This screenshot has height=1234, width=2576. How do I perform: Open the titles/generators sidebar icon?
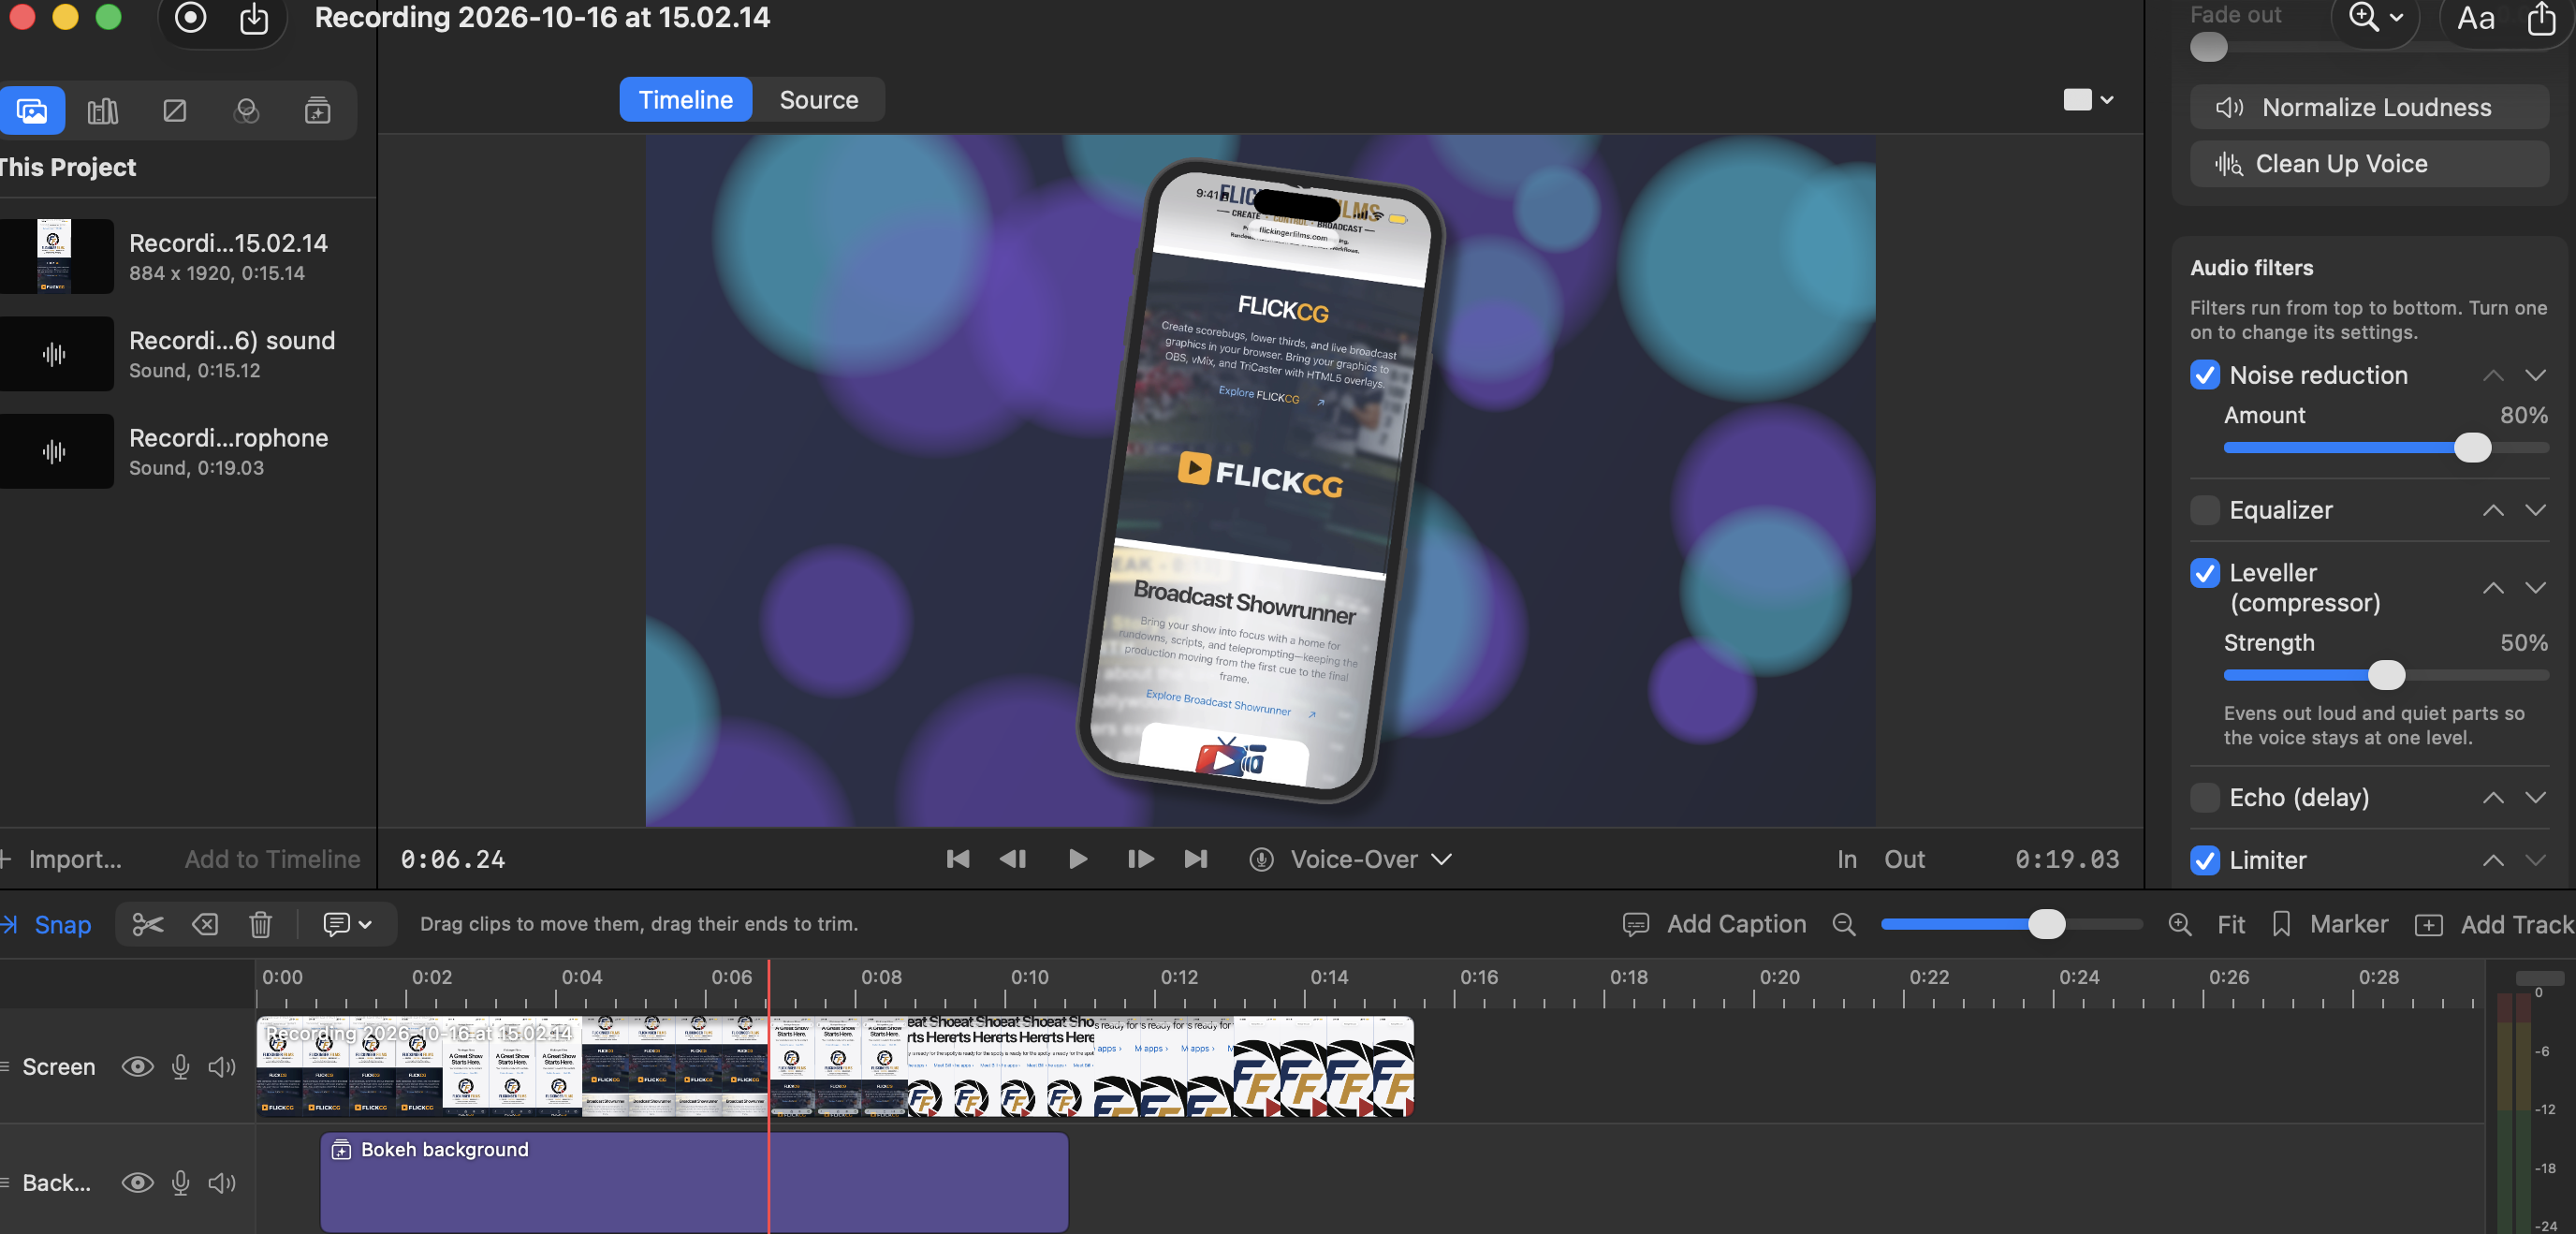tap(318, 110)
